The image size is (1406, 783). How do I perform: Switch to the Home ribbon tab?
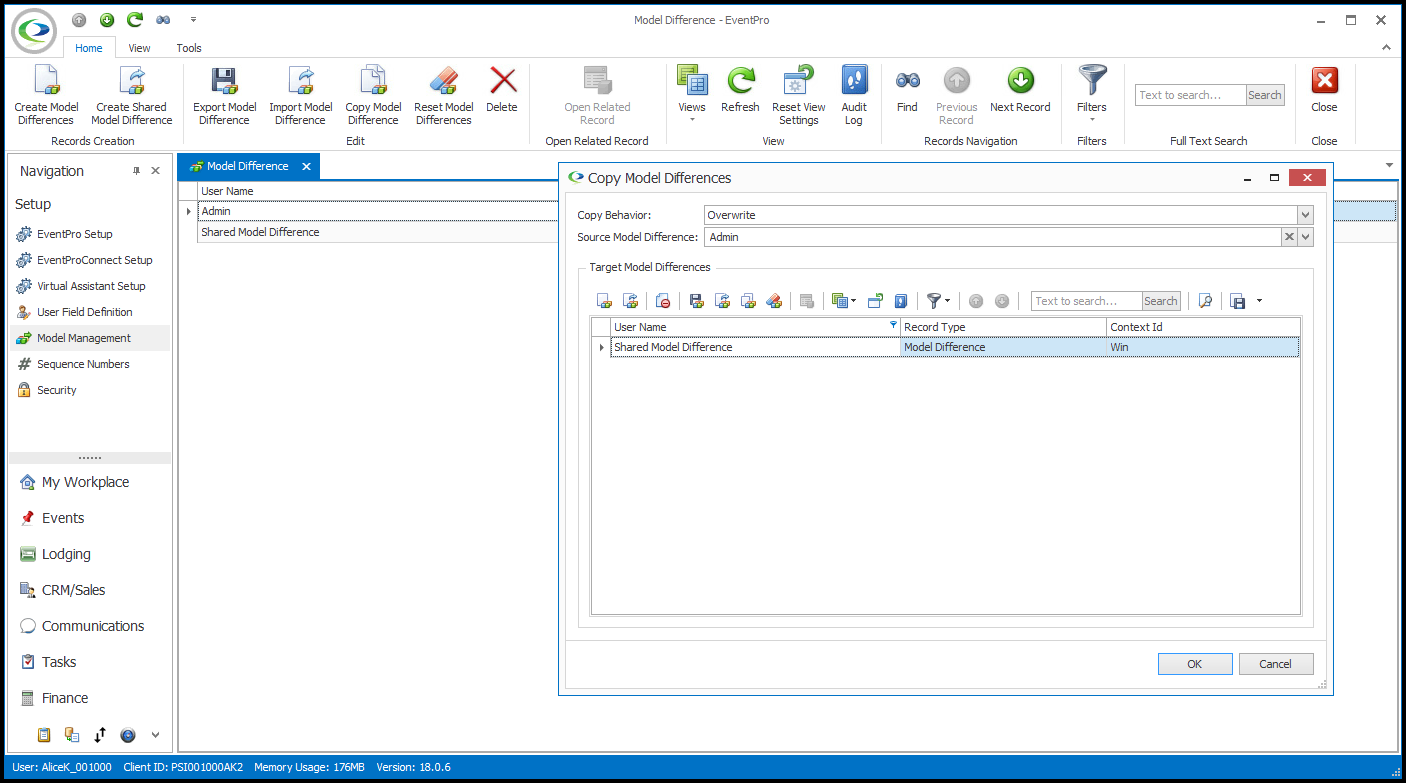[x=89, y=48]
